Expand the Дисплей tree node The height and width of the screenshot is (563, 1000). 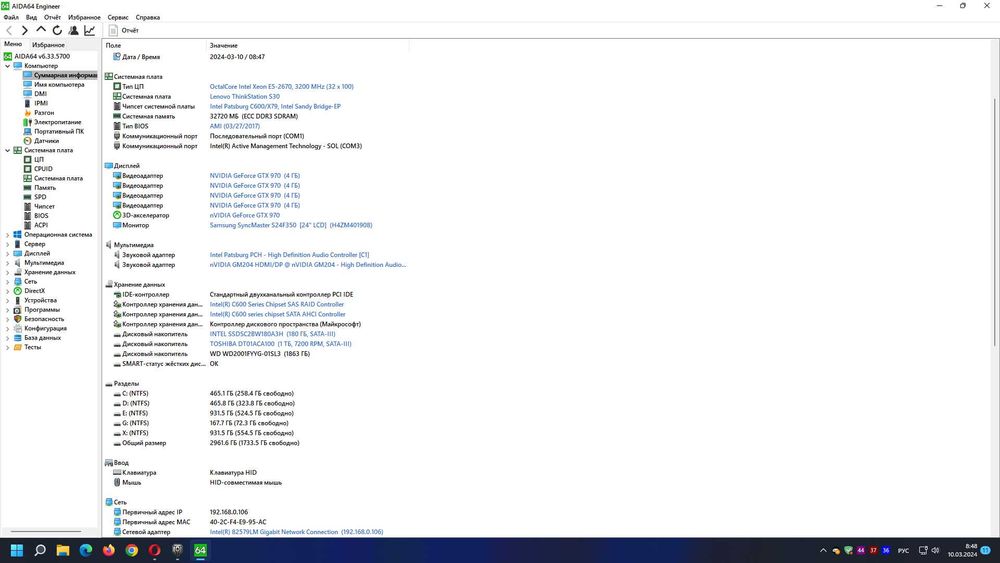pyautogui.click(x=8, y=253)
